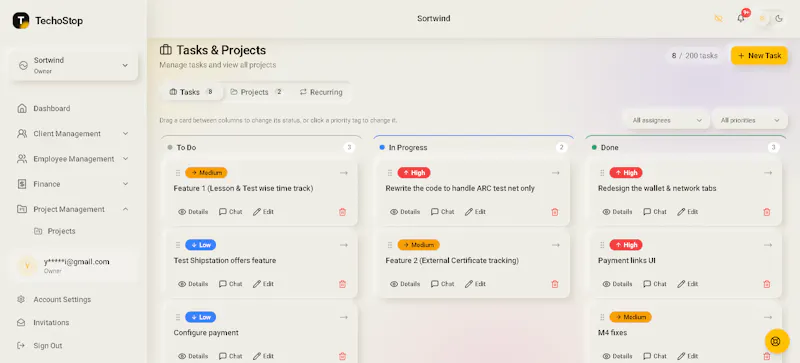Move Test Shipstation task forward with arrow
This screenshot has width=800, height=363.
[344, 245]
